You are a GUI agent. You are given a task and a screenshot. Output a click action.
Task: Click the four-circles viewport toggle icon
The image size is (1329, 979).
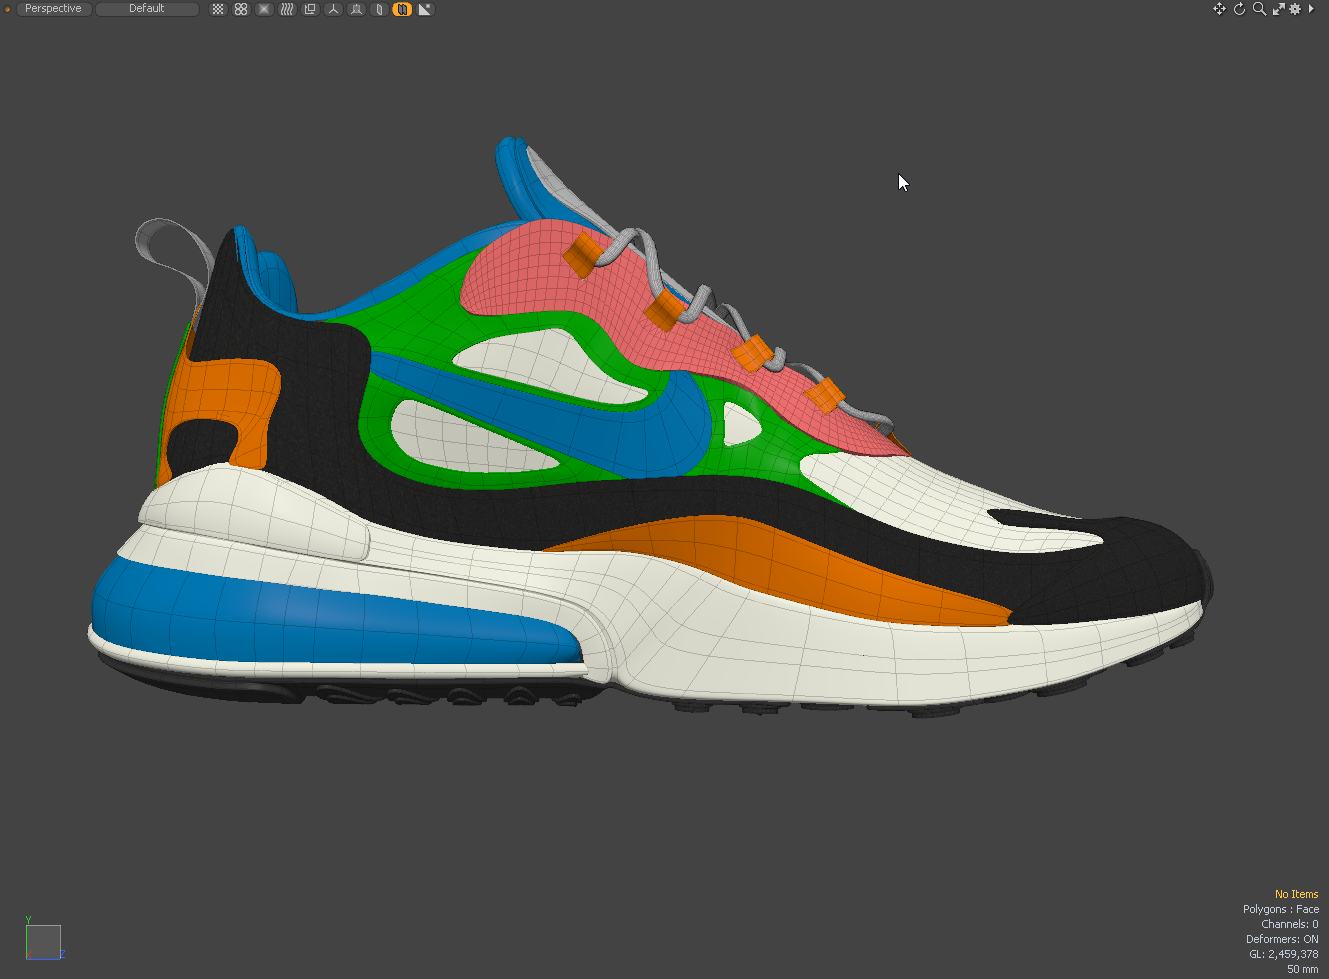241,9
